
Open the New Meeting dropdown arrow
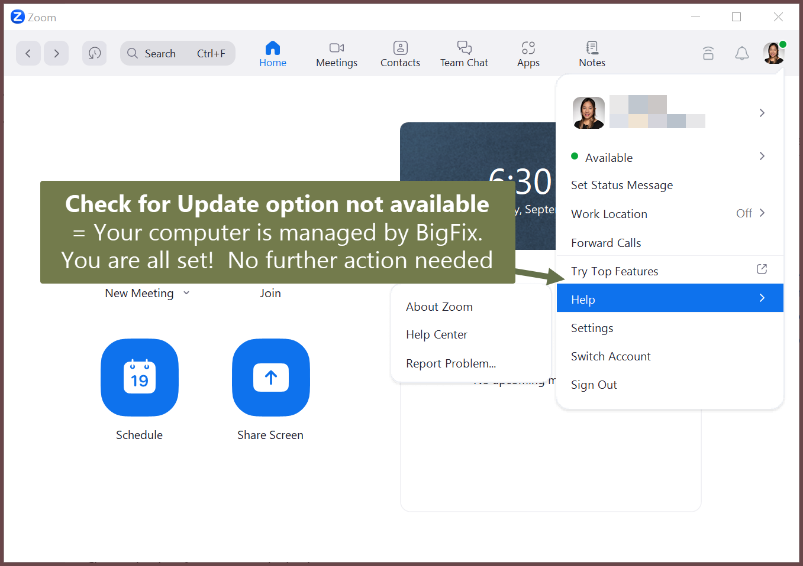pos(186,293)
